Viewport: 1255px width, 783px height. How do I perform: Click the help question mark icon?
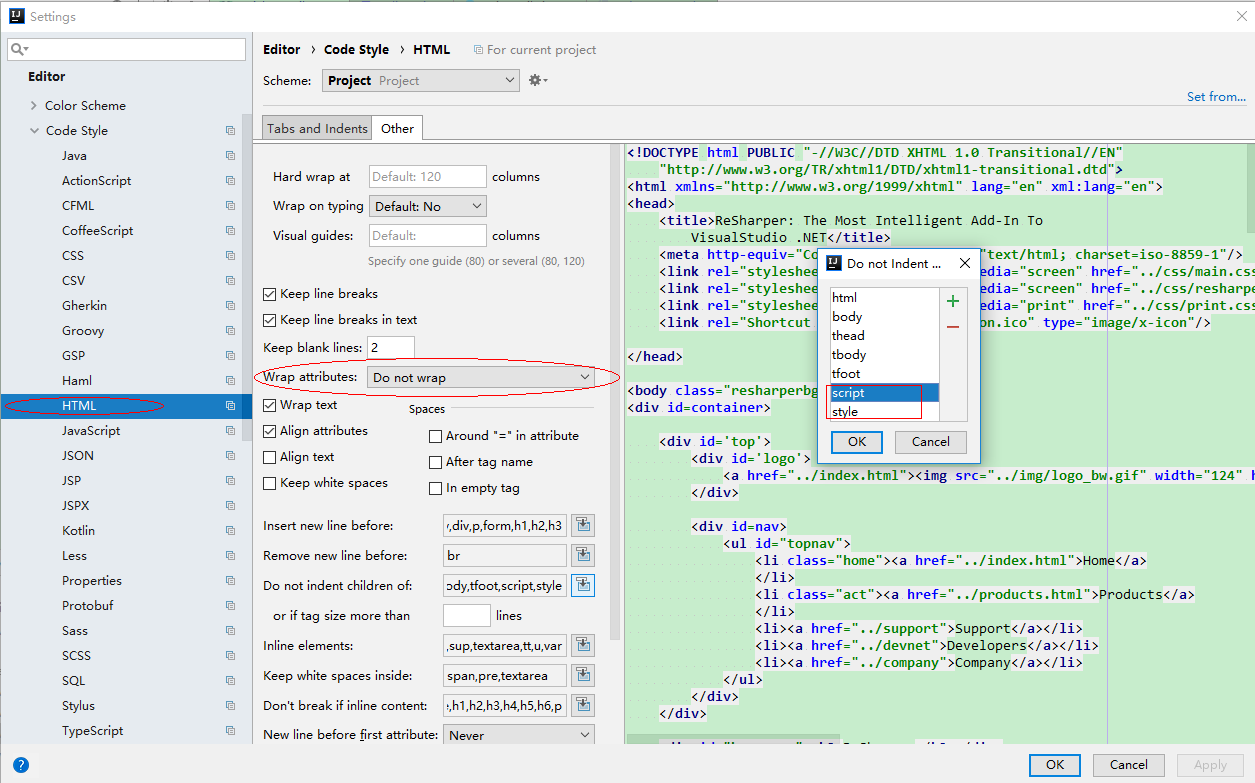(x=21, y=765)
